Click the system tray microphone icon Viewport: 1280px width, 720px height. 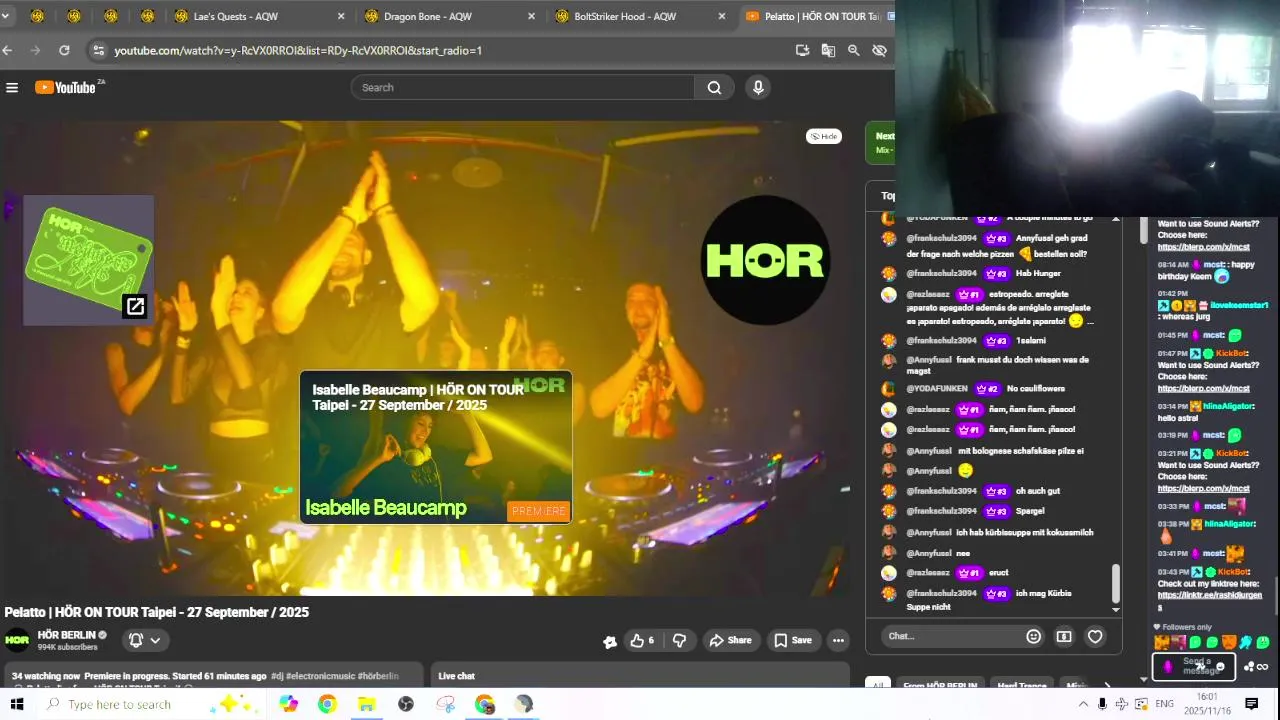(x=1102, y=704)
